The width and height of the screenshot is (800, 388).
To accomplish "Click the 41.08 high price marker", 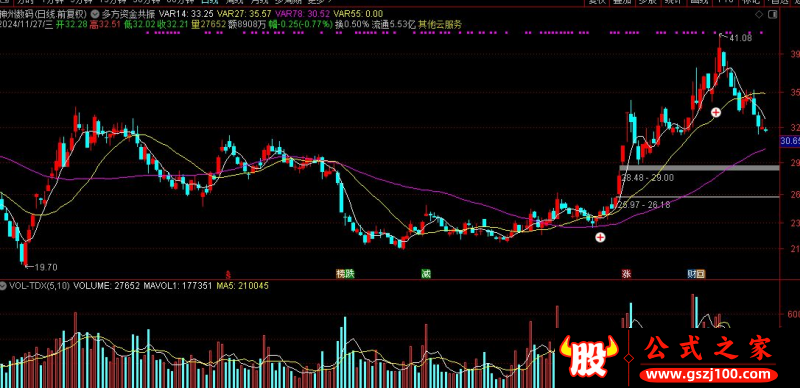I will [740, 38].
